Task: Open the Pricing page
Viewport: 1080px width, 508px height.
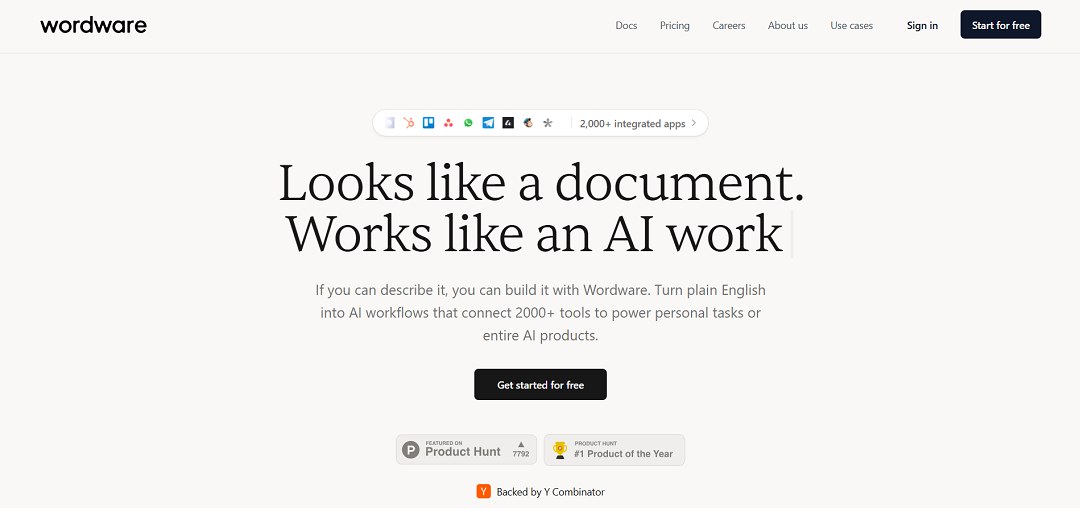Action: tap(674, 25)
